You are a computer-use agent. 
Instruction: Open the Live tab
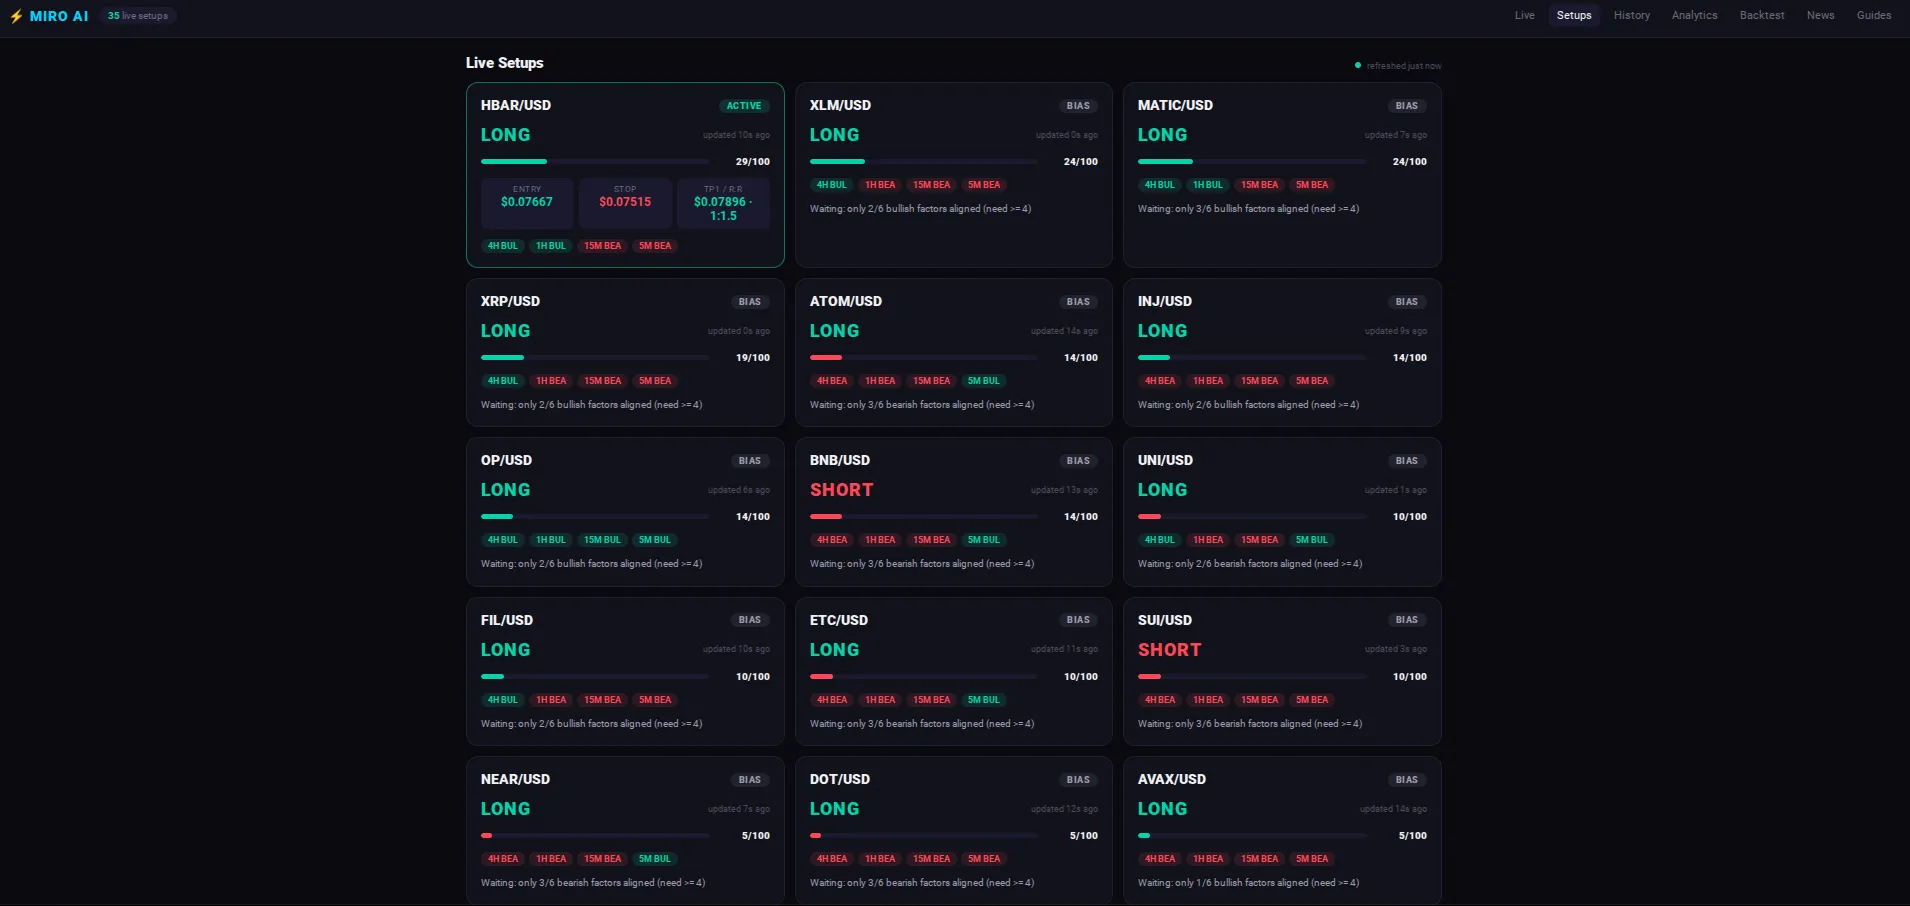click(x=1524, y=15)
